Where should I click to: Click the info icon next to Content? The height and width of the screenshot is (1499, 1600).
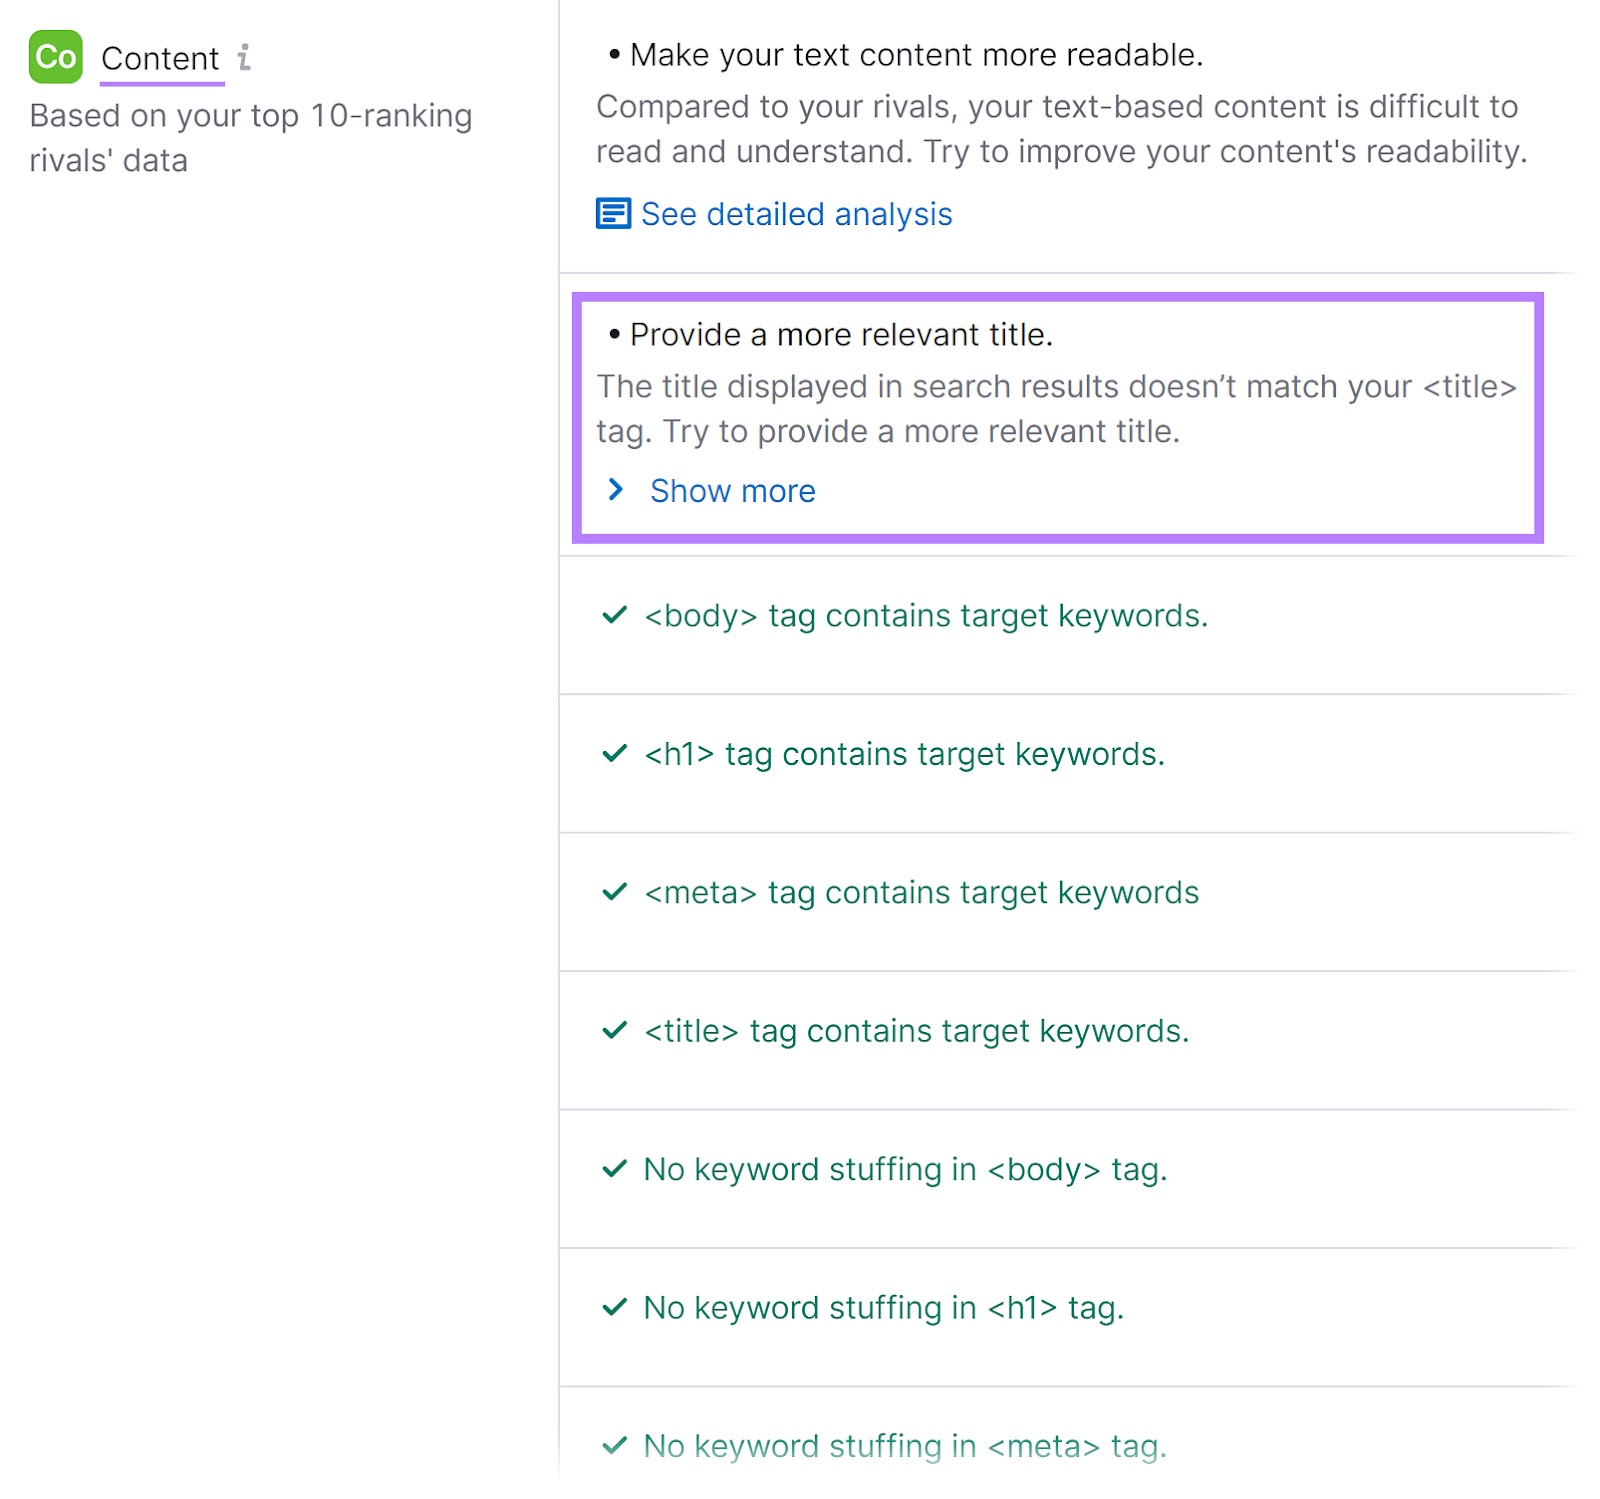click(245, 57)
